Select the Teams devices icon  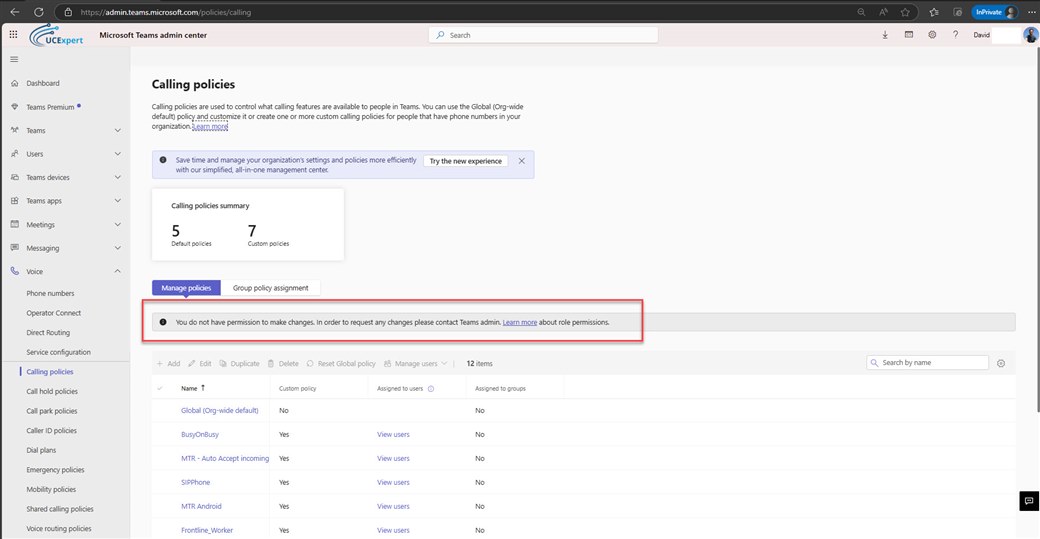[15, 177]
